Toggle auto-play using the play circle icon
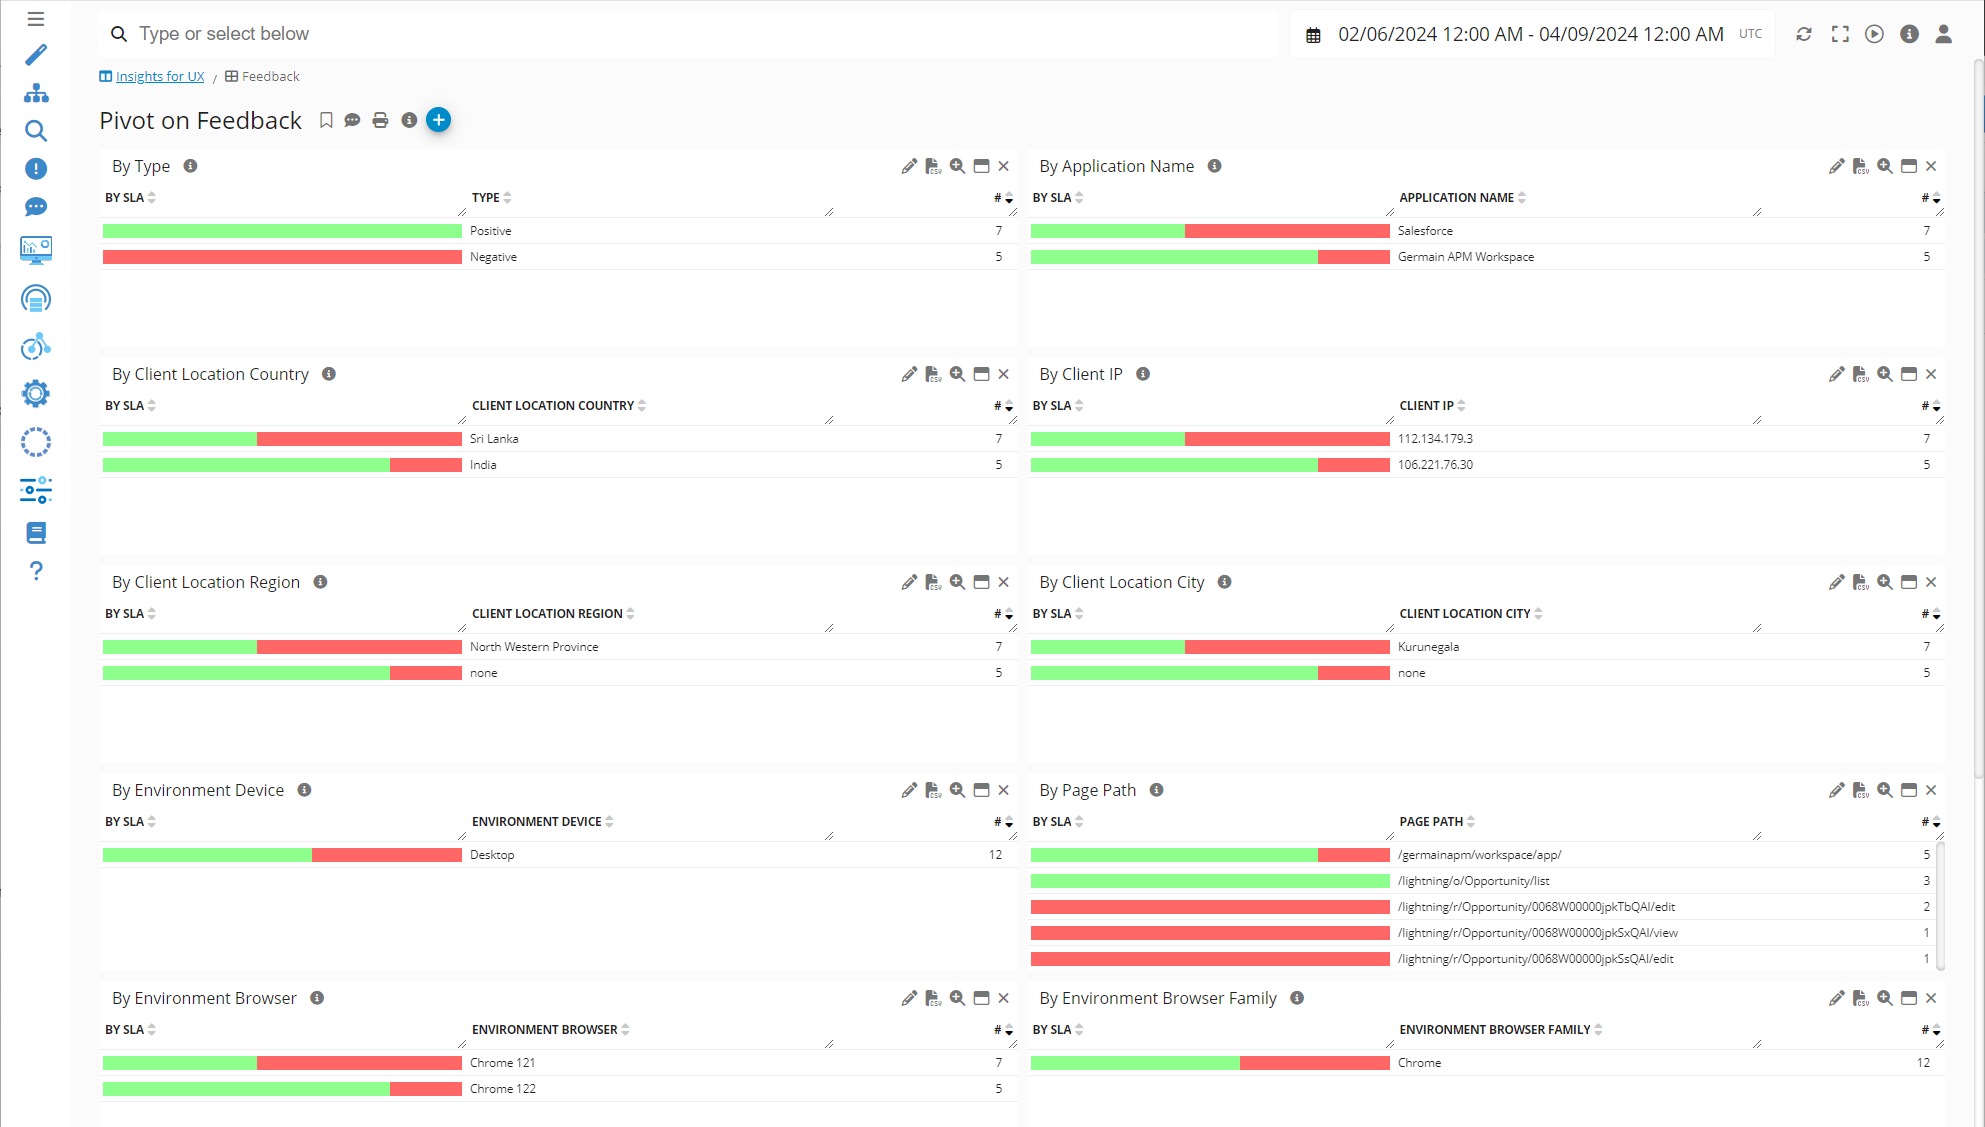1985x1127 pixels. tap(1875, 34)
